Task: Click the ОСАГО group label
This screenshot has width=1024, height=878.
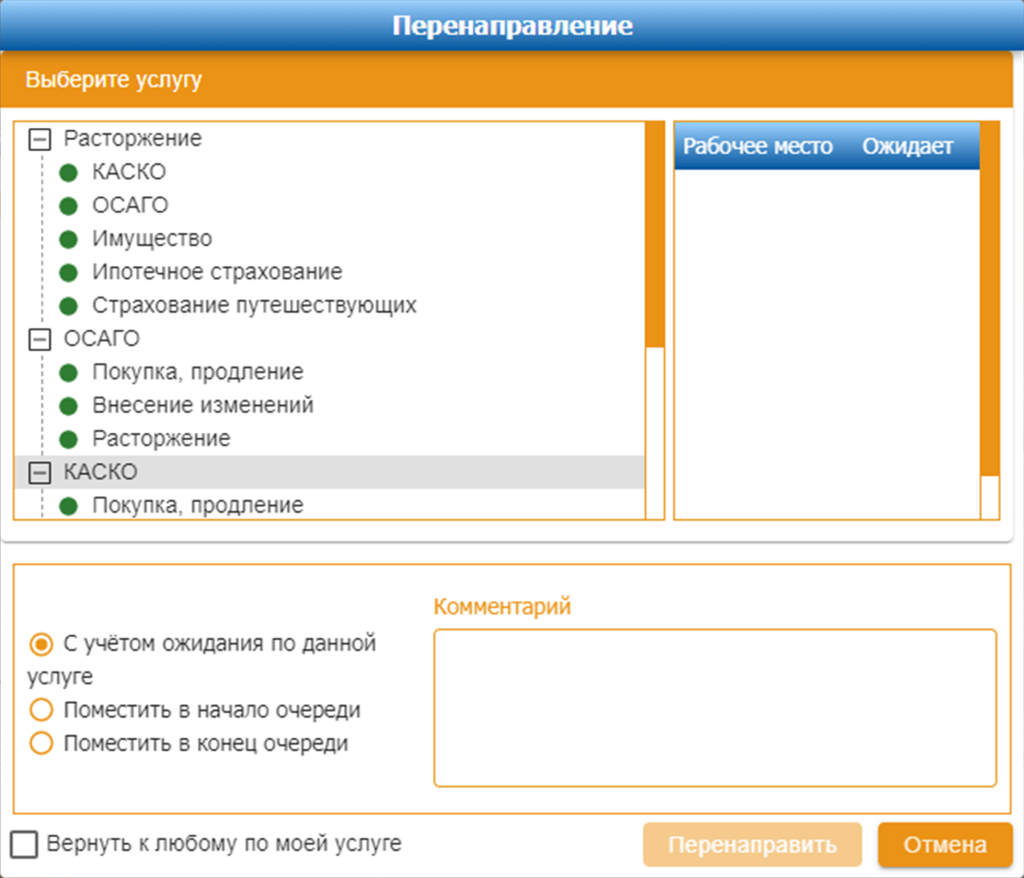Action: coord(101,338)
